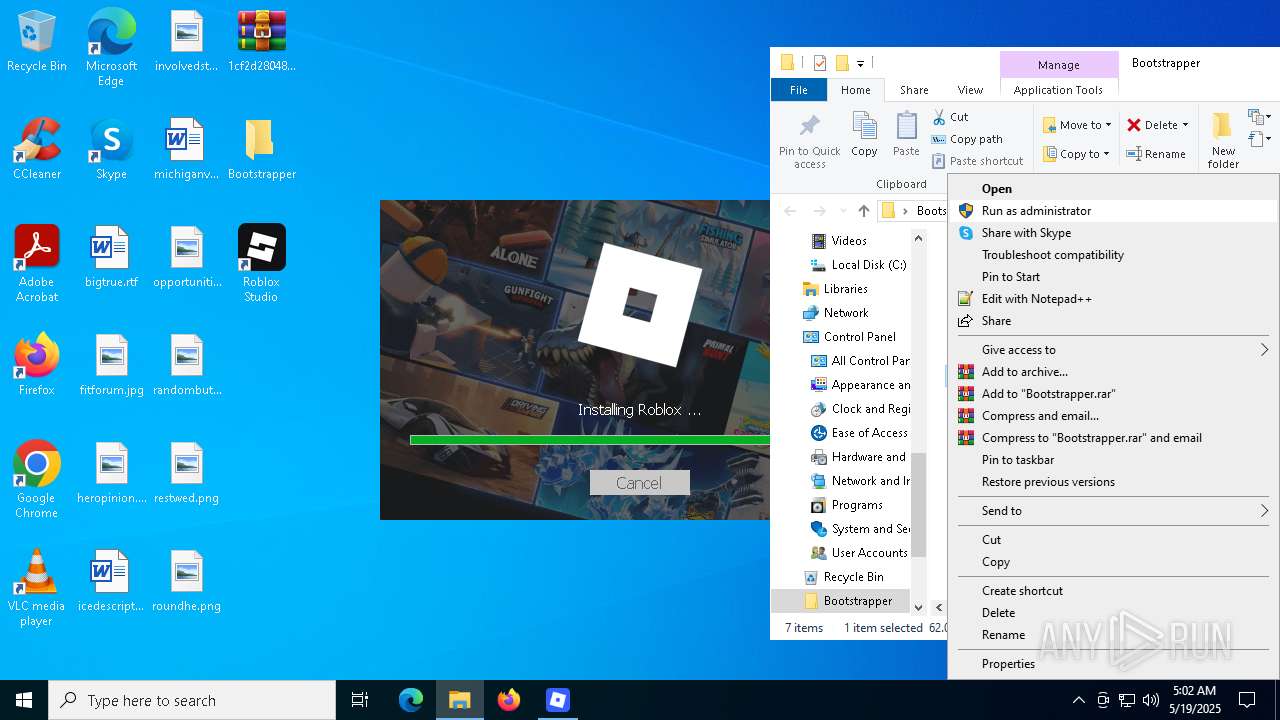This screenshot has width=1280, height=720.
Task: Open recent locations dropdown arrow
Action: click(843, 211)
